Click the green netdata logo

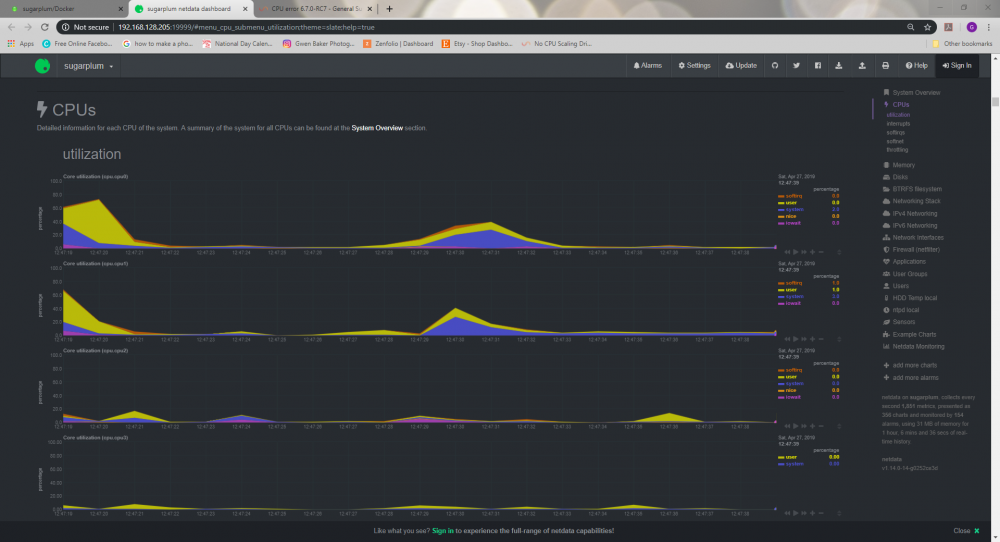click(x=42, y=66)
